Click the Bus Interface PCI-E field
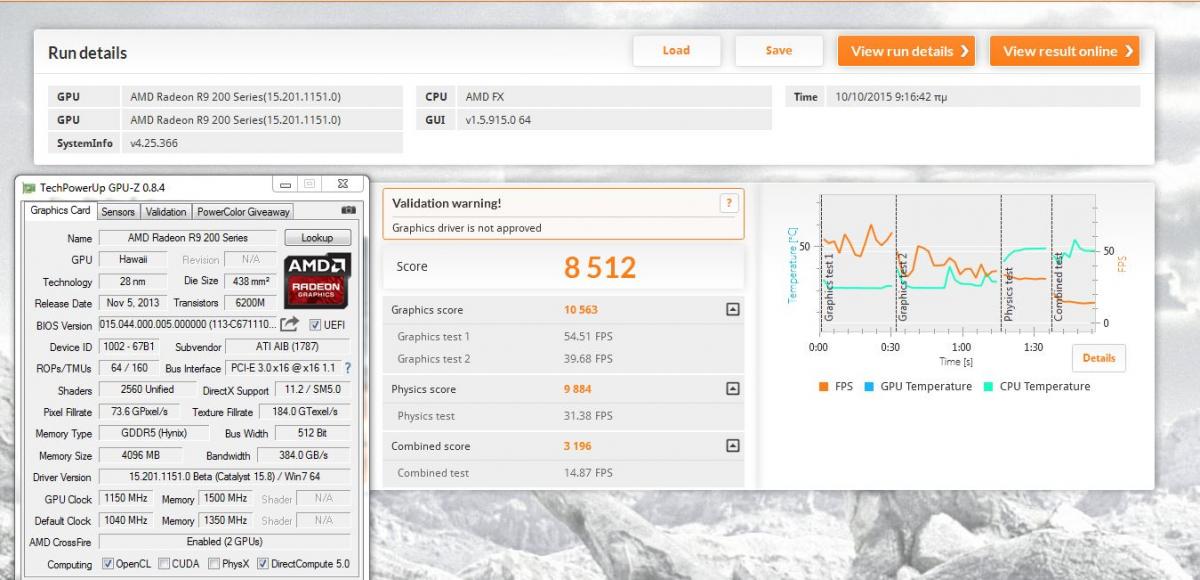The width and height of the screenshot is (1200, 580). (283, 368)
